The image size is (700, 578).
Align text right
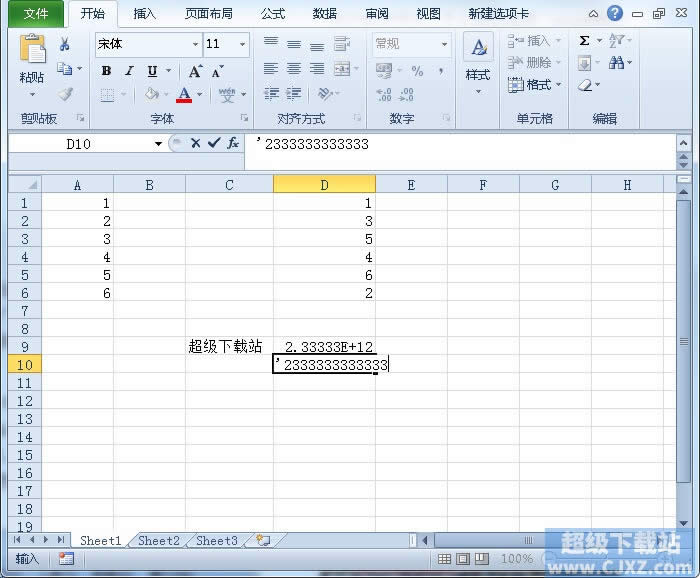317,68
